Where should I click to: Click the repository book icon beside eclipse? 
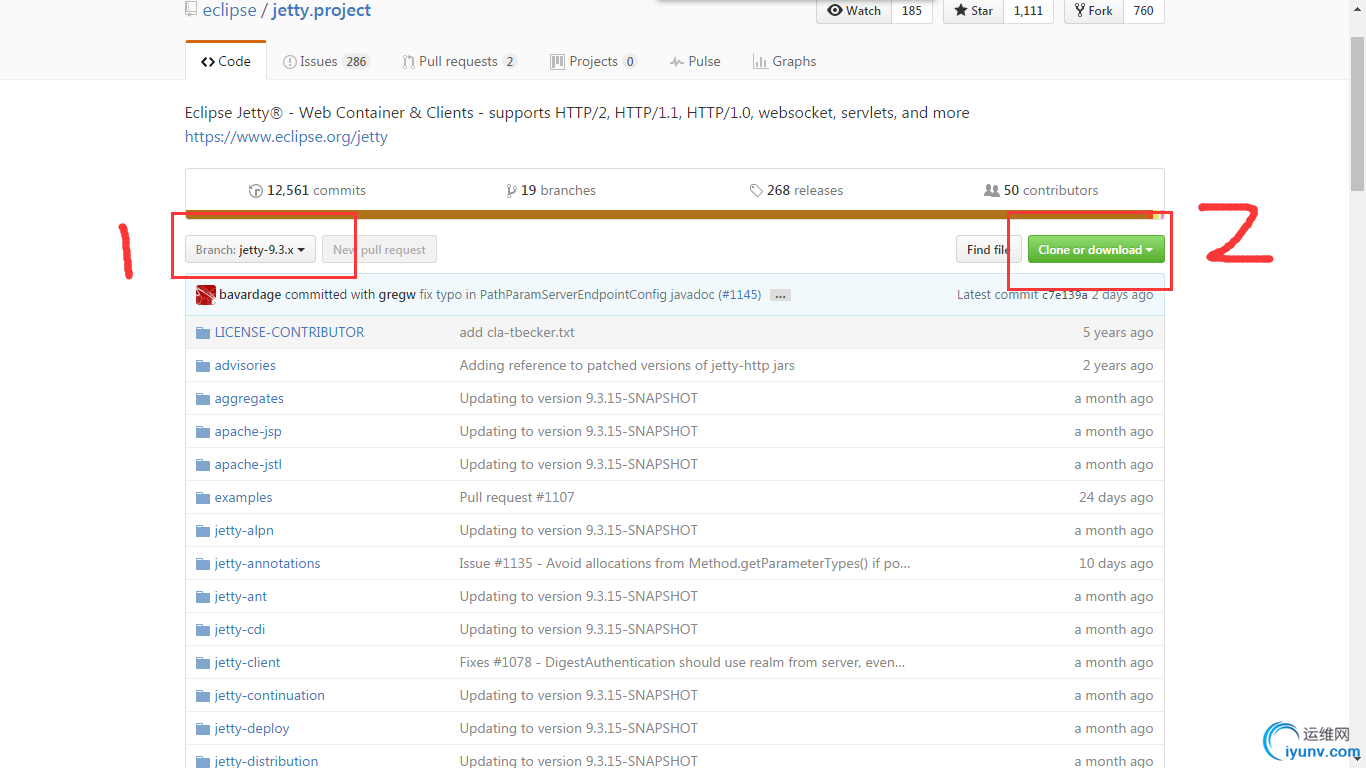[x=191, y=10]
